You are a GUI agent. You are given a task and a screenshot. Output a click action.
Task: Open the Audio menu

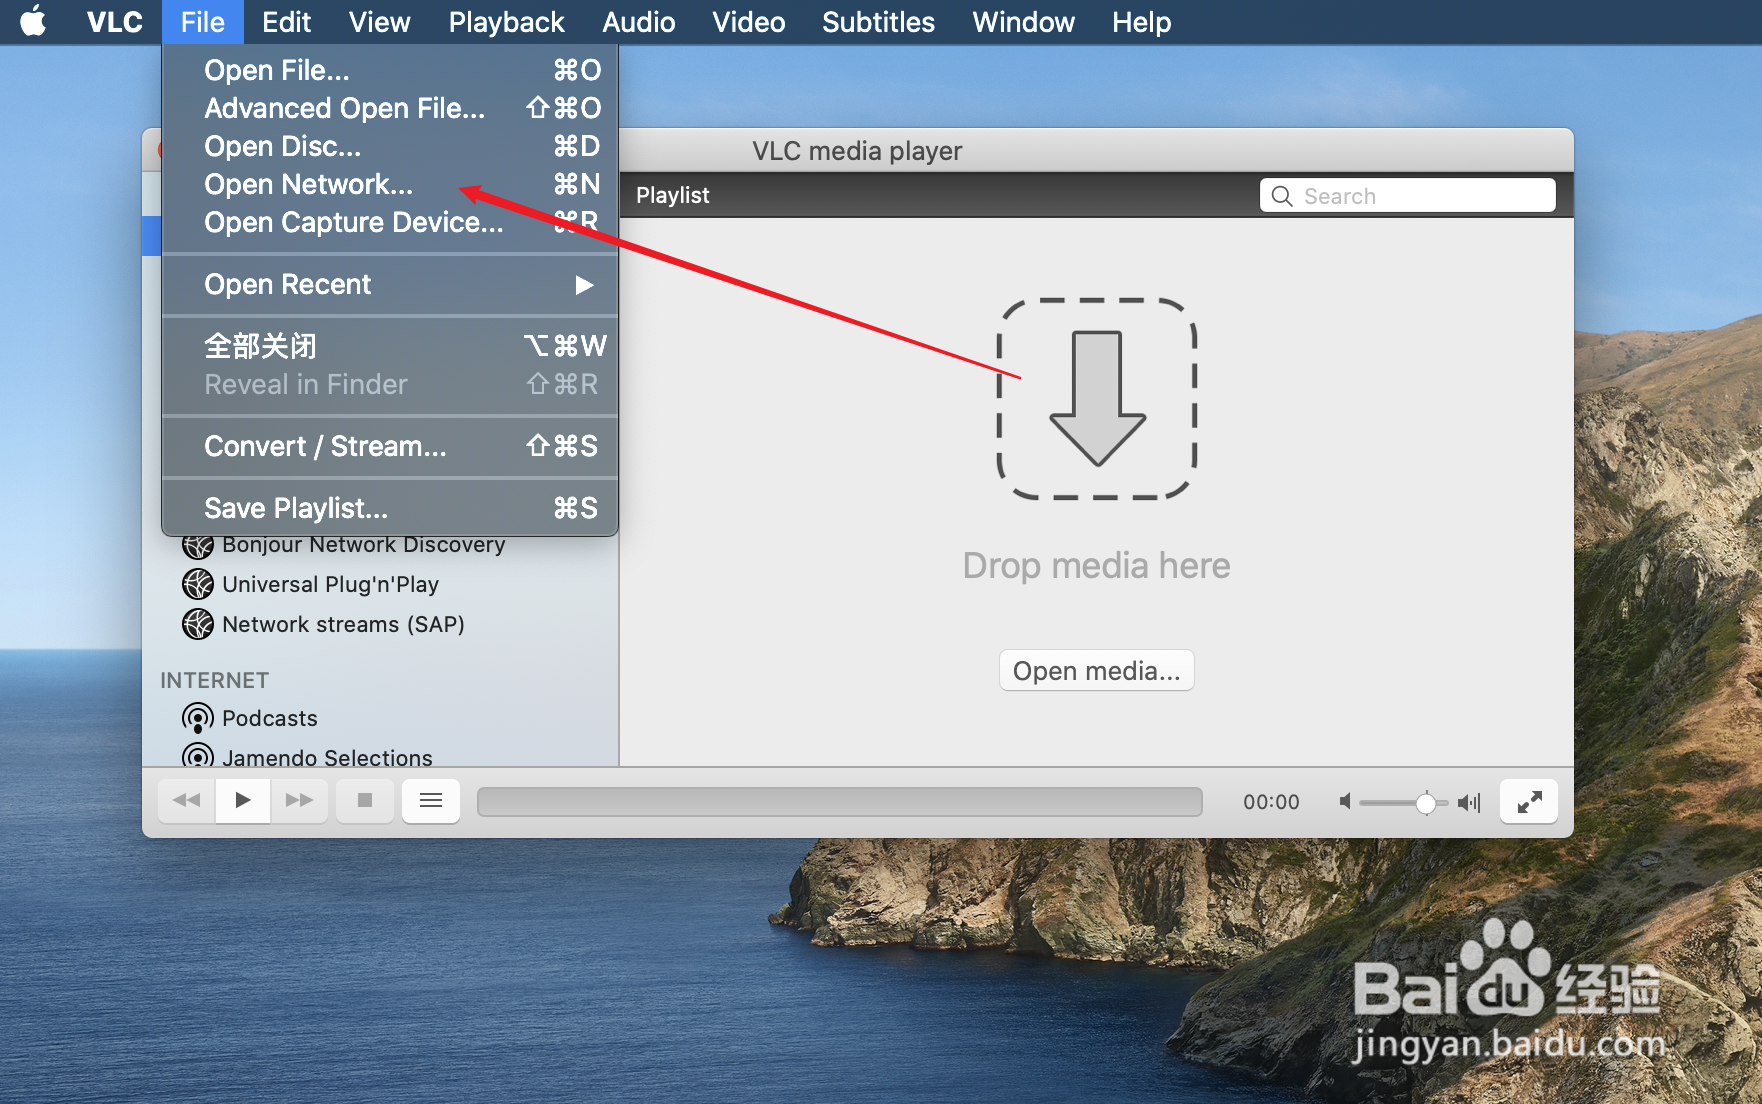tap(639, 22)
